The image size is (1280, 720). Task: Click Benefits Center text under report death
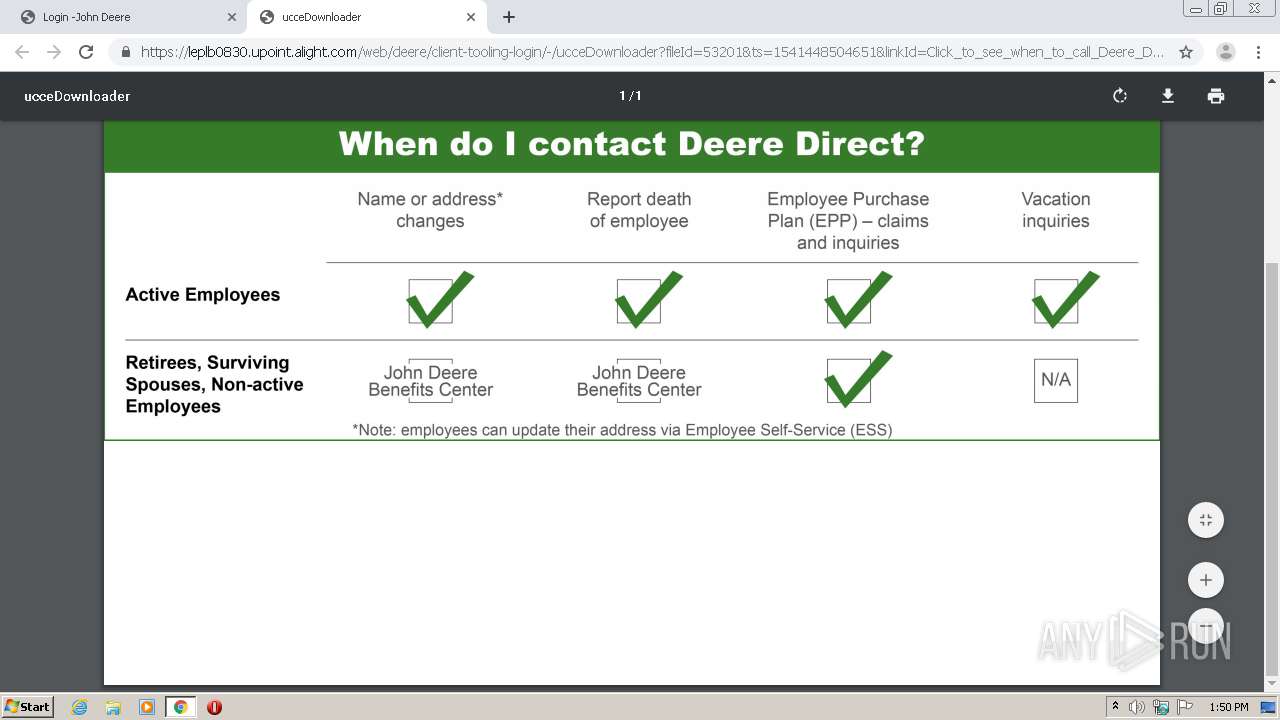tap(639, 381)
